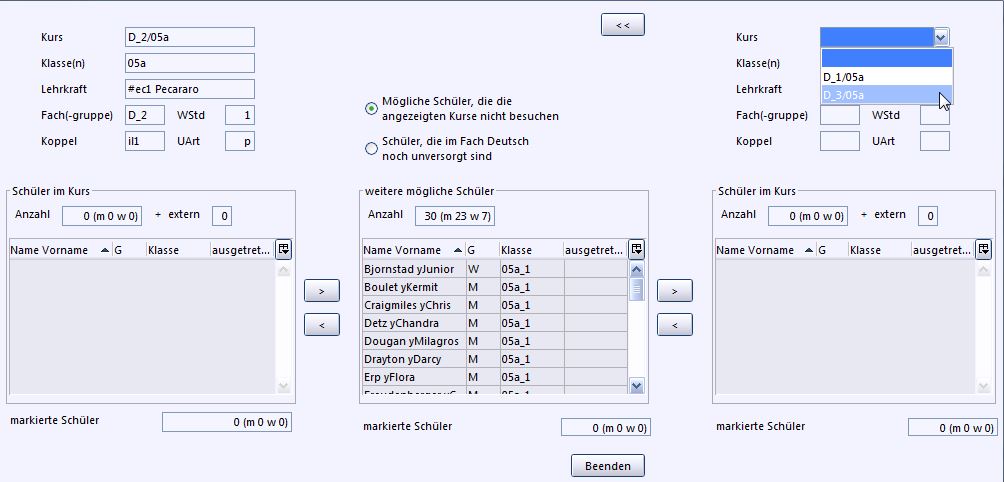
Task: Click right extern count field
Action: click(x=928, y=216)
